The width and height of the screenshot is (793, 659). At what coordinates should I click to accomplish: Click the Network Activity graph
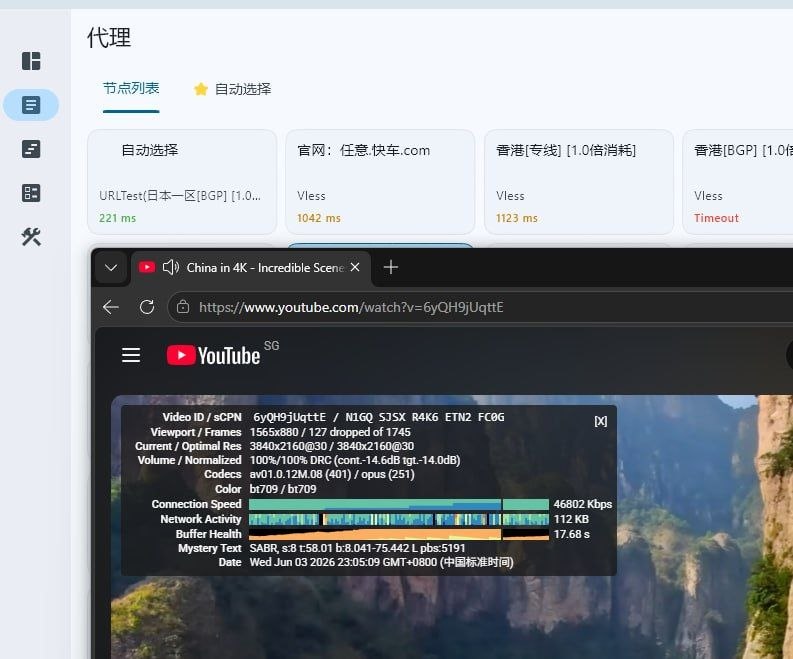399,519
